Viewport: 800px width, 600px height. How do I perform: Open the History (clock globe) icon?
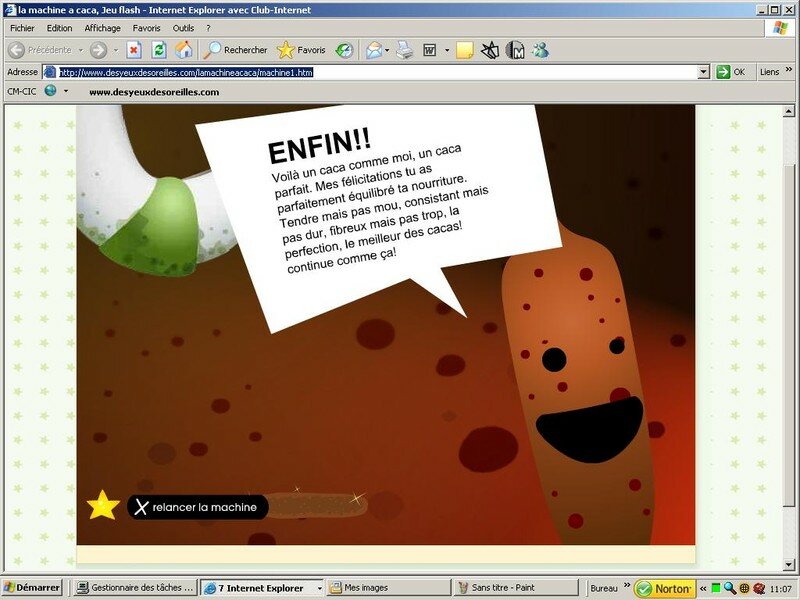pyautogui.click(x=344, y=50)
